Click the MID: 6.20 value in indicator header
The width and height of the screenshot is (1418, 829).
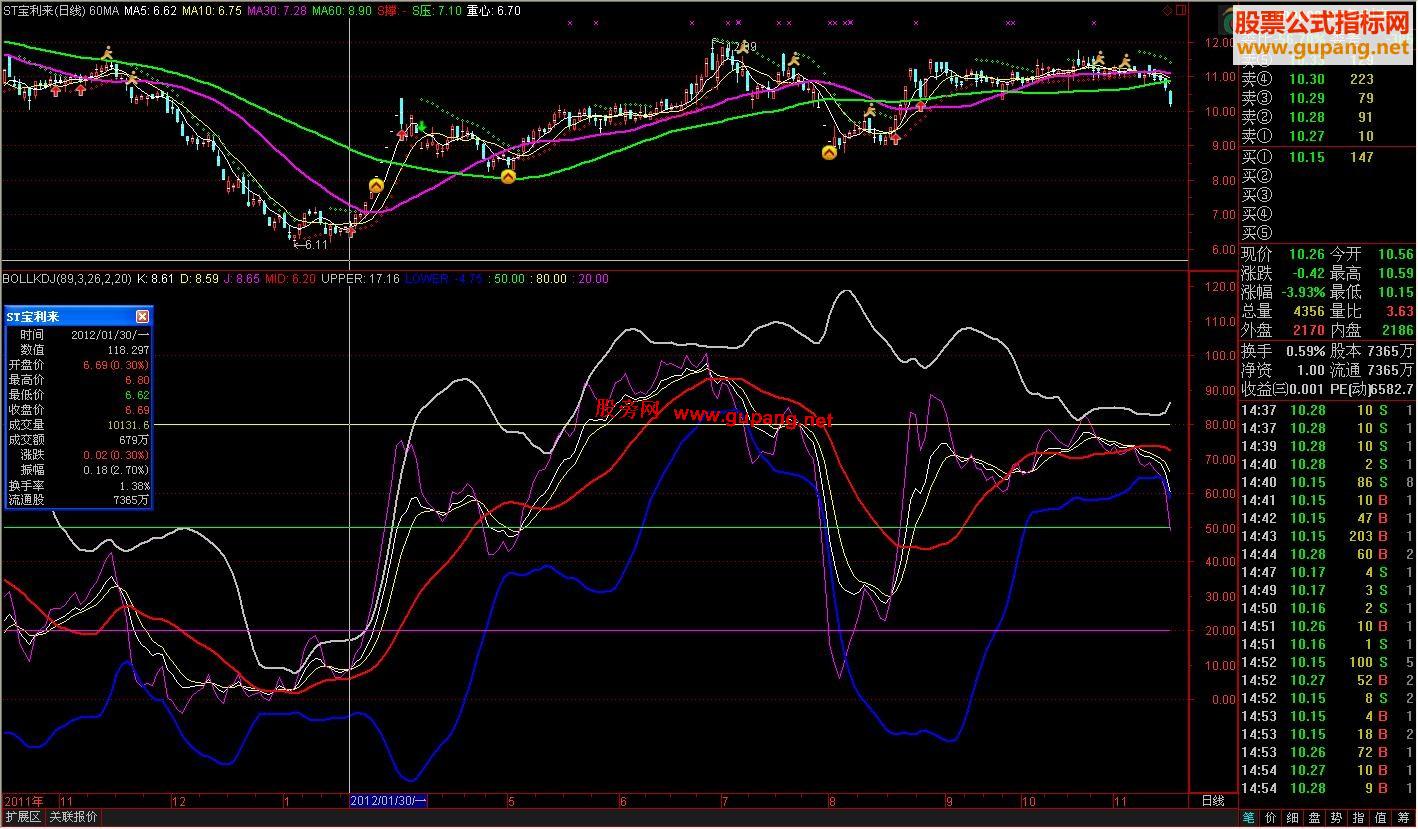click(290, 279)
